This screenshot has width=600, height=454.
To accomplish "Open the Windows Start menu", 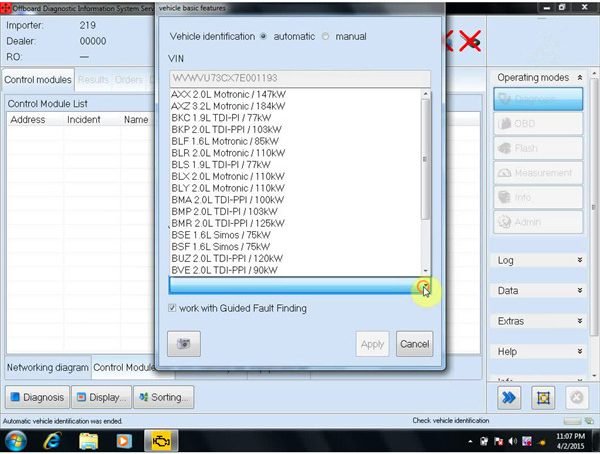I will (16, 441).
